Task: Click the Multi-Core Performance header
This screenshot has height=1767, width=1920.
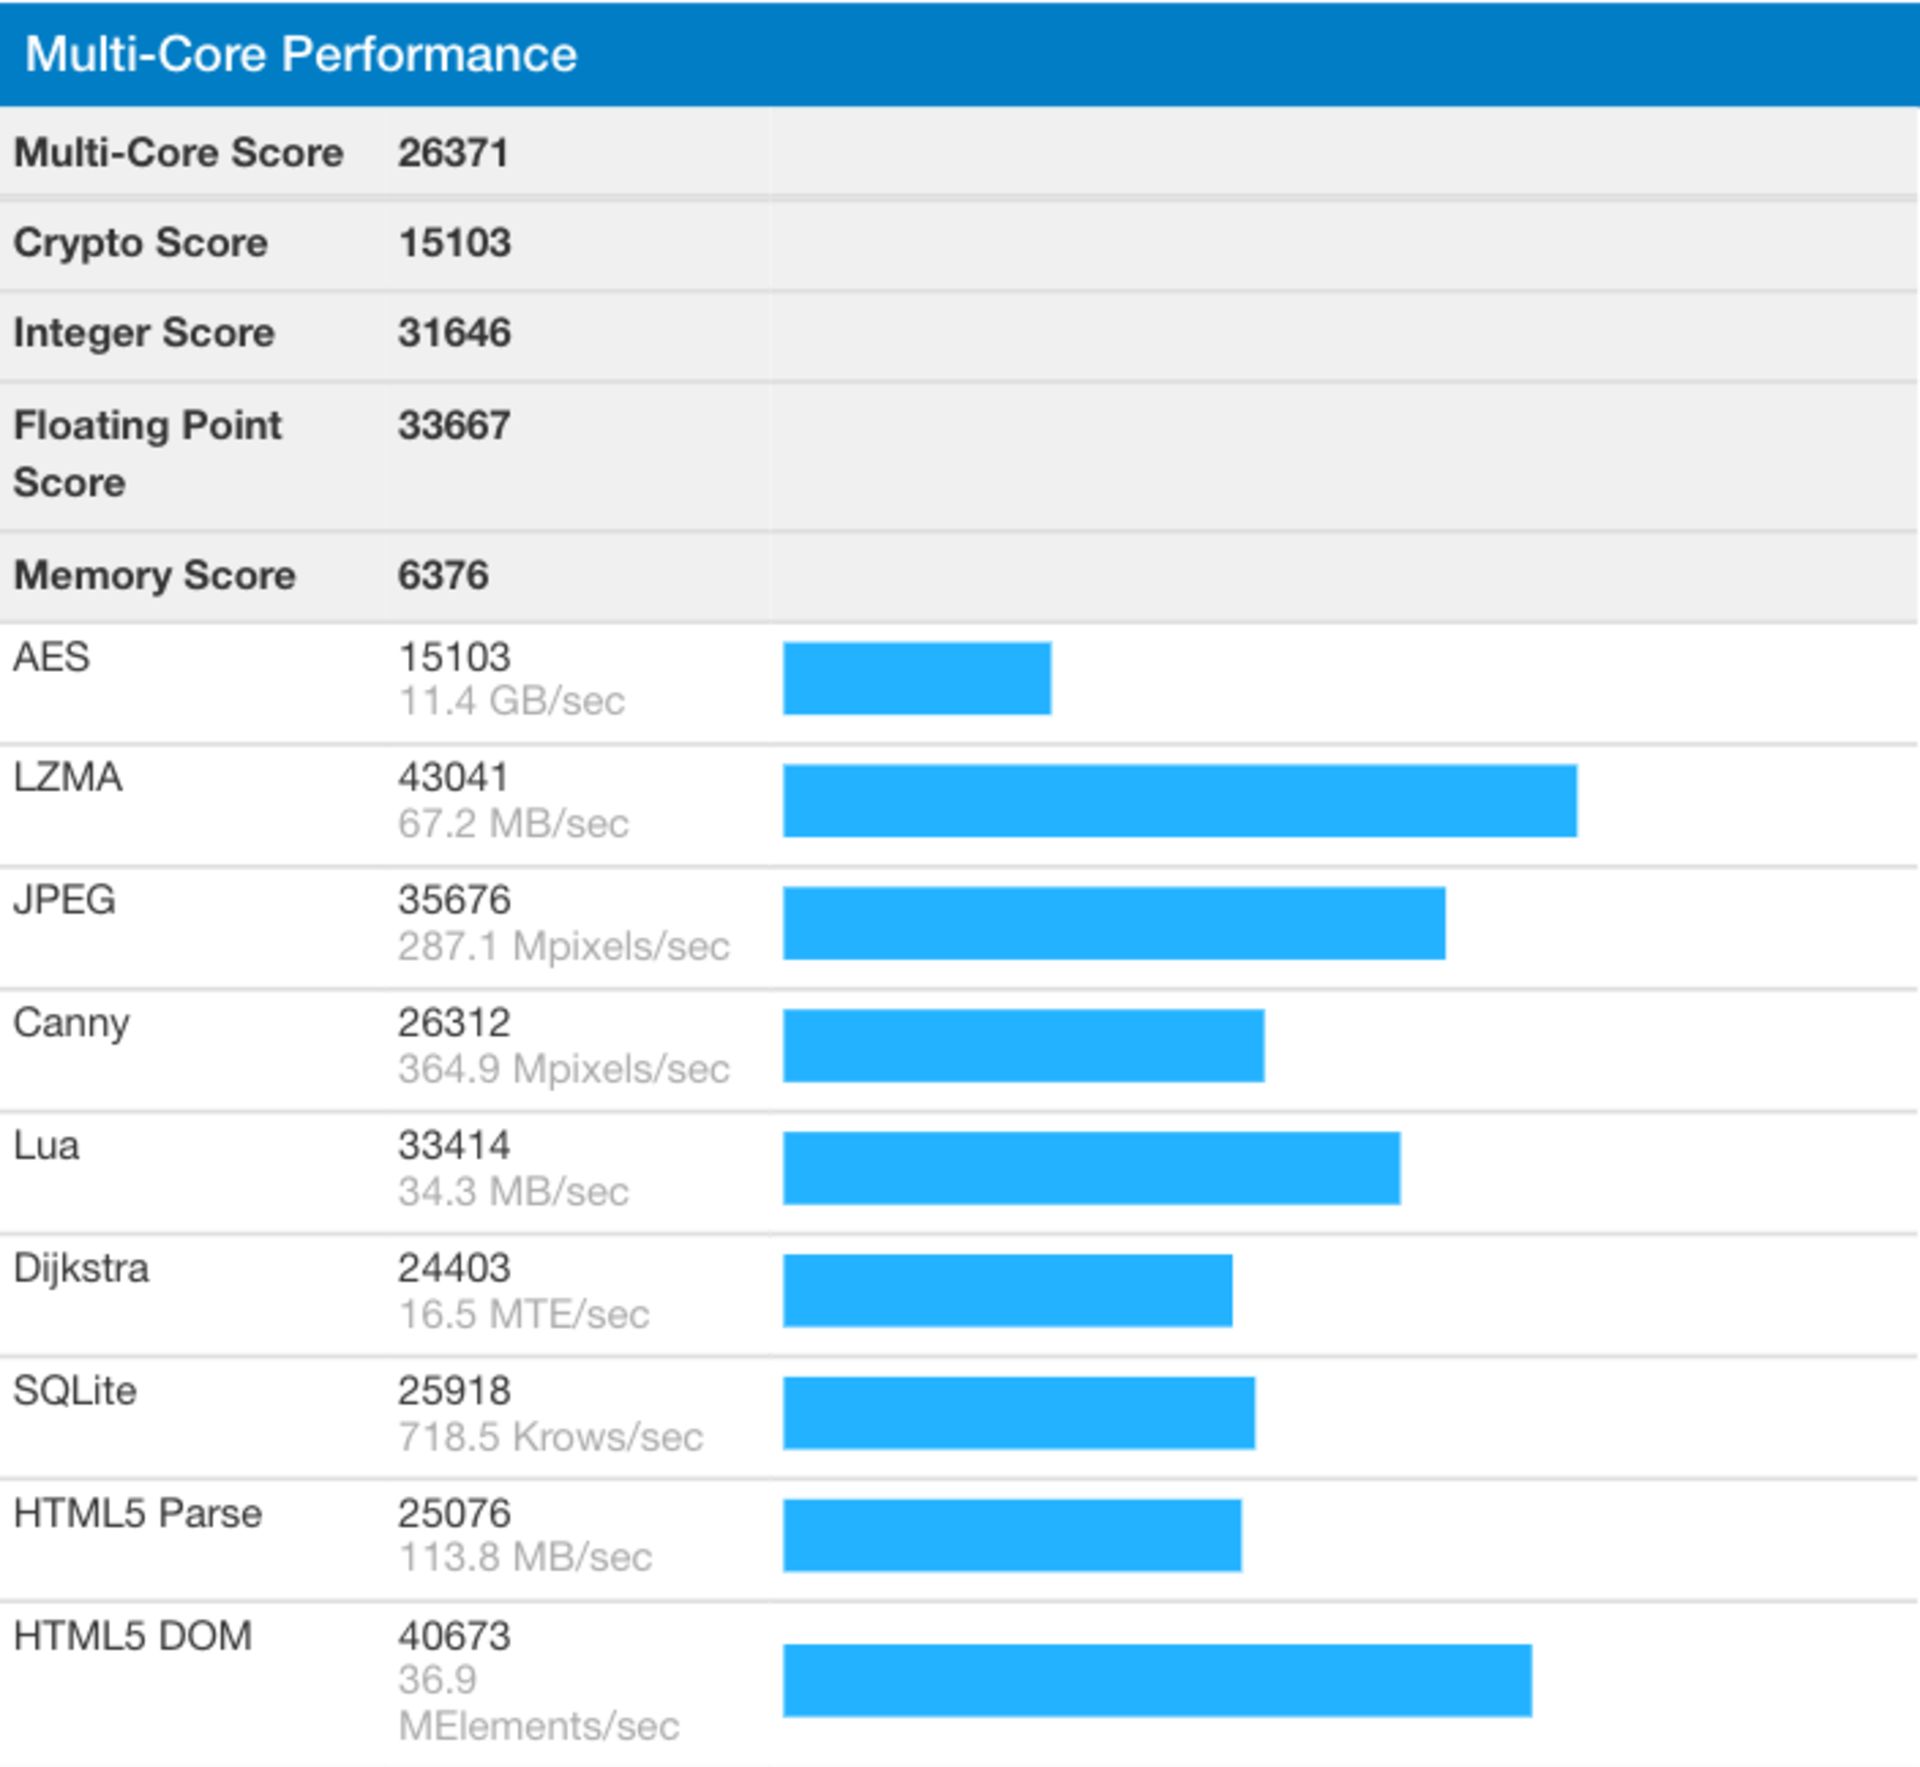Action: tap(300, 54)
